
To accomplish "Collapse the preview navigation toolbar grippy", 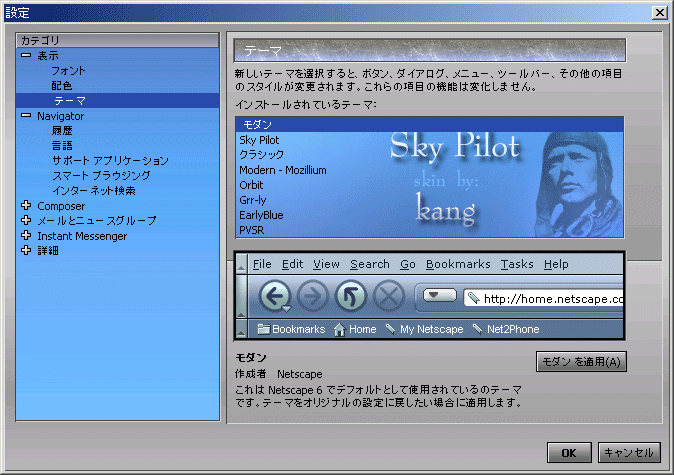I will point(242,297).
